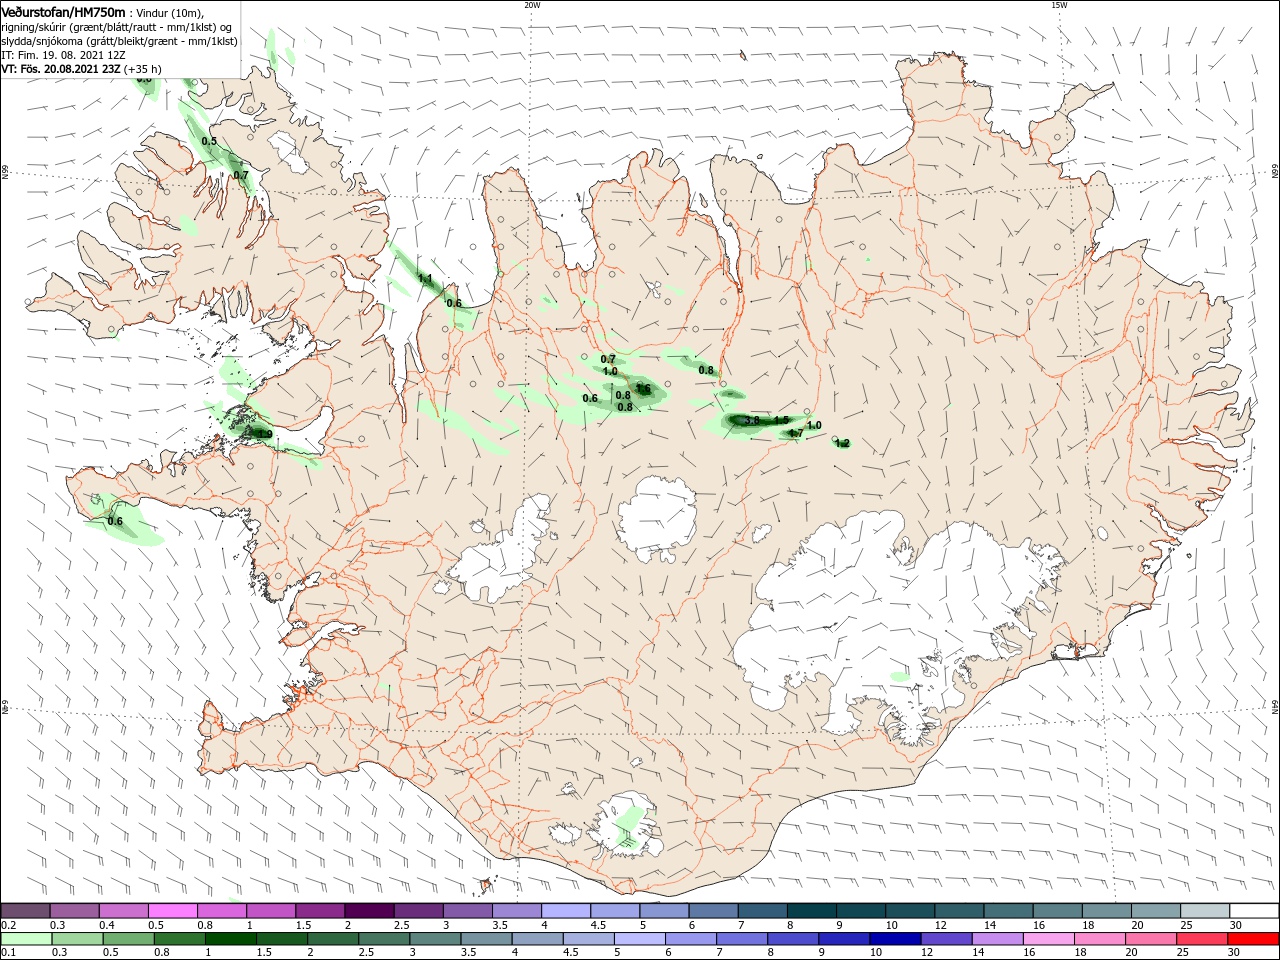Click the '20W' longitude label
Viewport: 1280px width, 960px height.
(532, 5)
